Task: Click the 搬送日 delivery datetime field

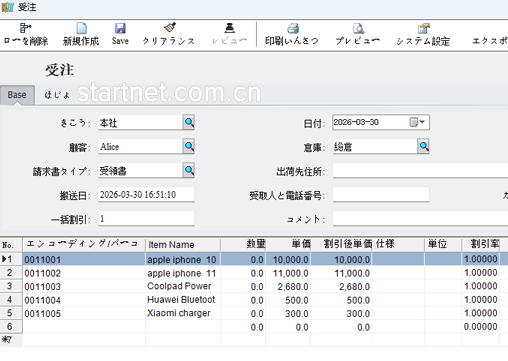Action: [x=146, y=194]
